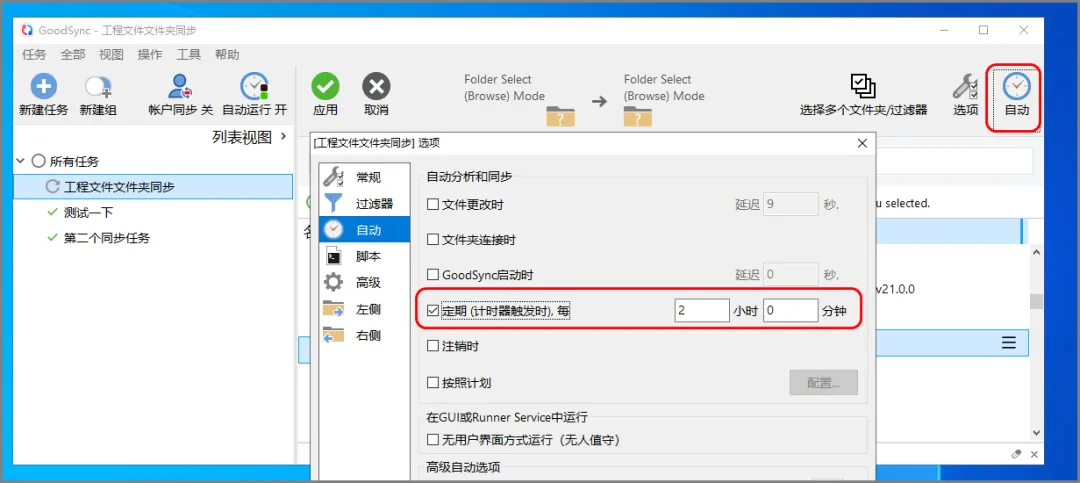Select 所有任务 radio circle

coord(39,161)
